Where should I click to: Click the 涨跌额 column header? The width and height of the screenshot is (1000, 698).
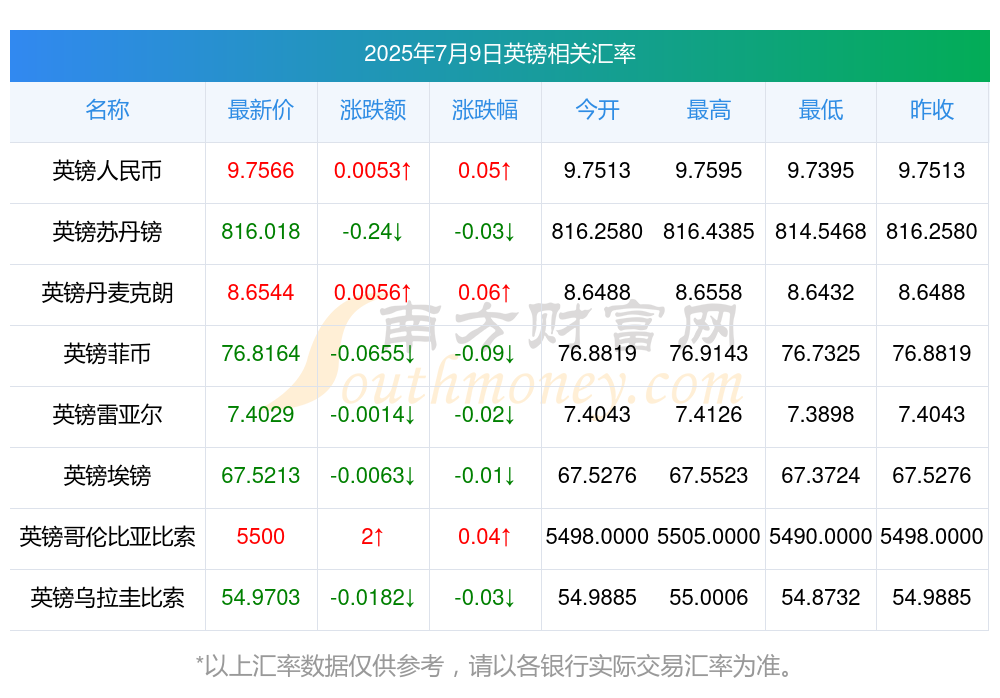click(x=373, y=110)
